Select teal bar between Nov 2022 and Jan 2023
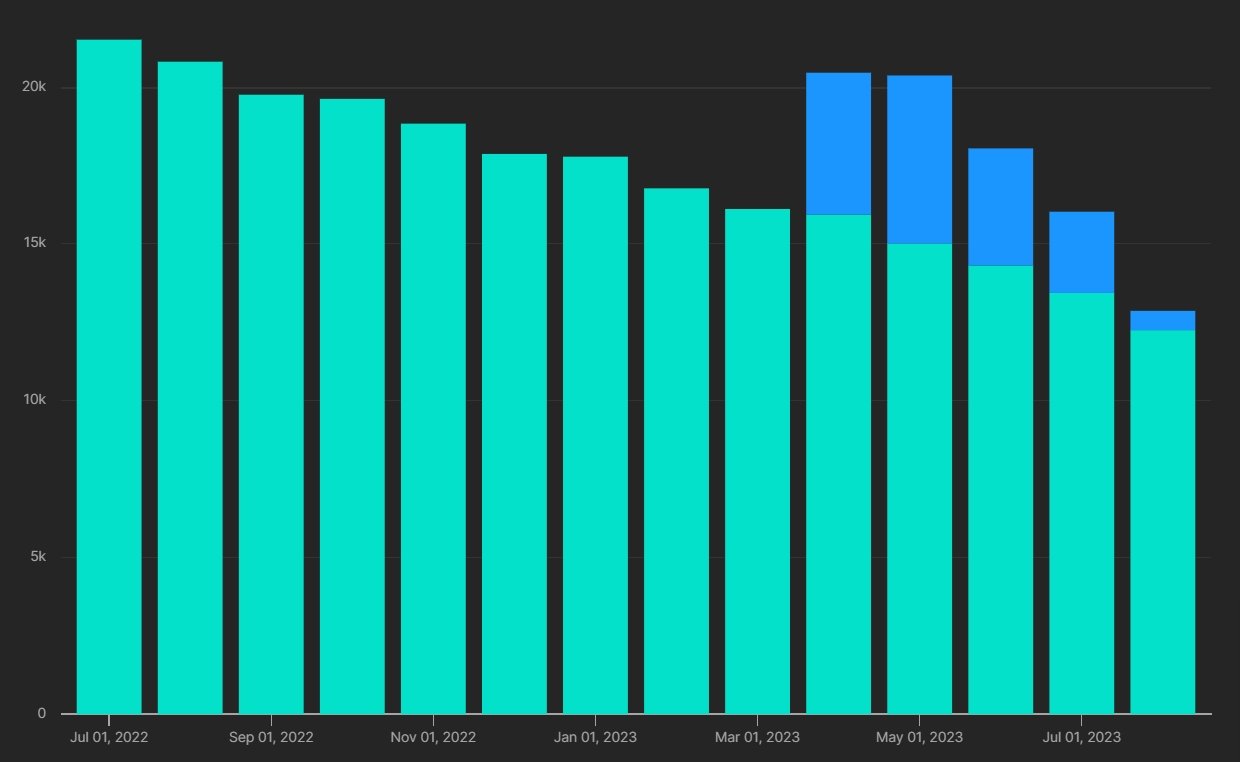This screenshot has height=762, width=1240. (514, 433)
